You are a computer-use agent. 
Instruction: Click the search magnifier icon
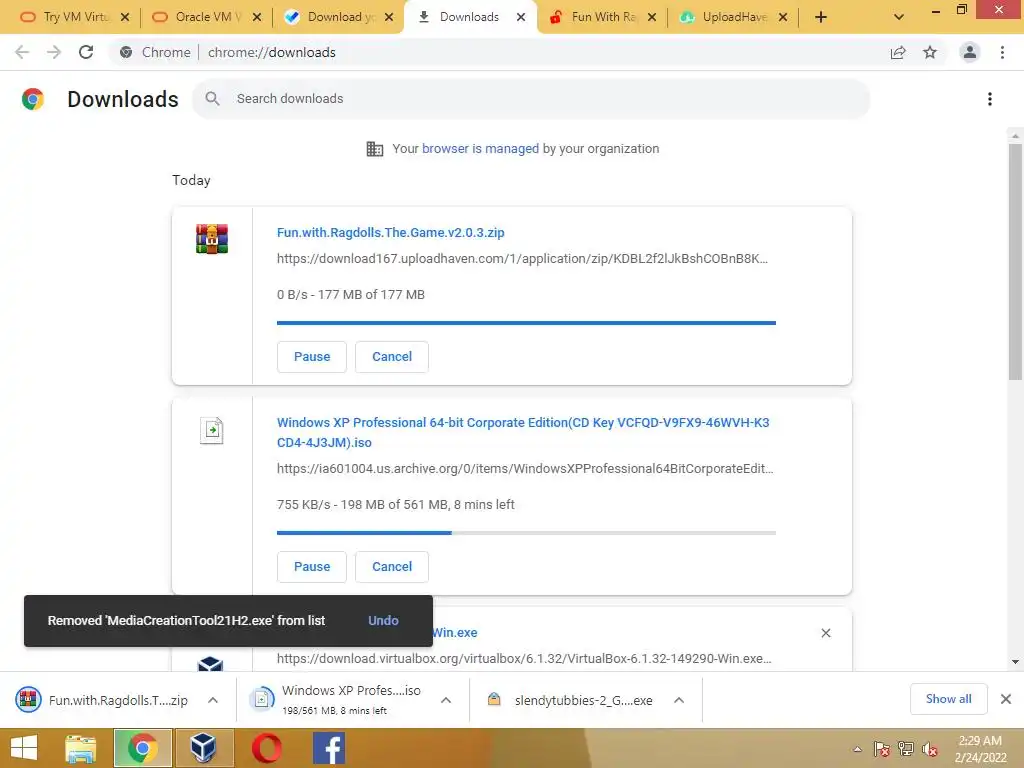coord(212,99)
